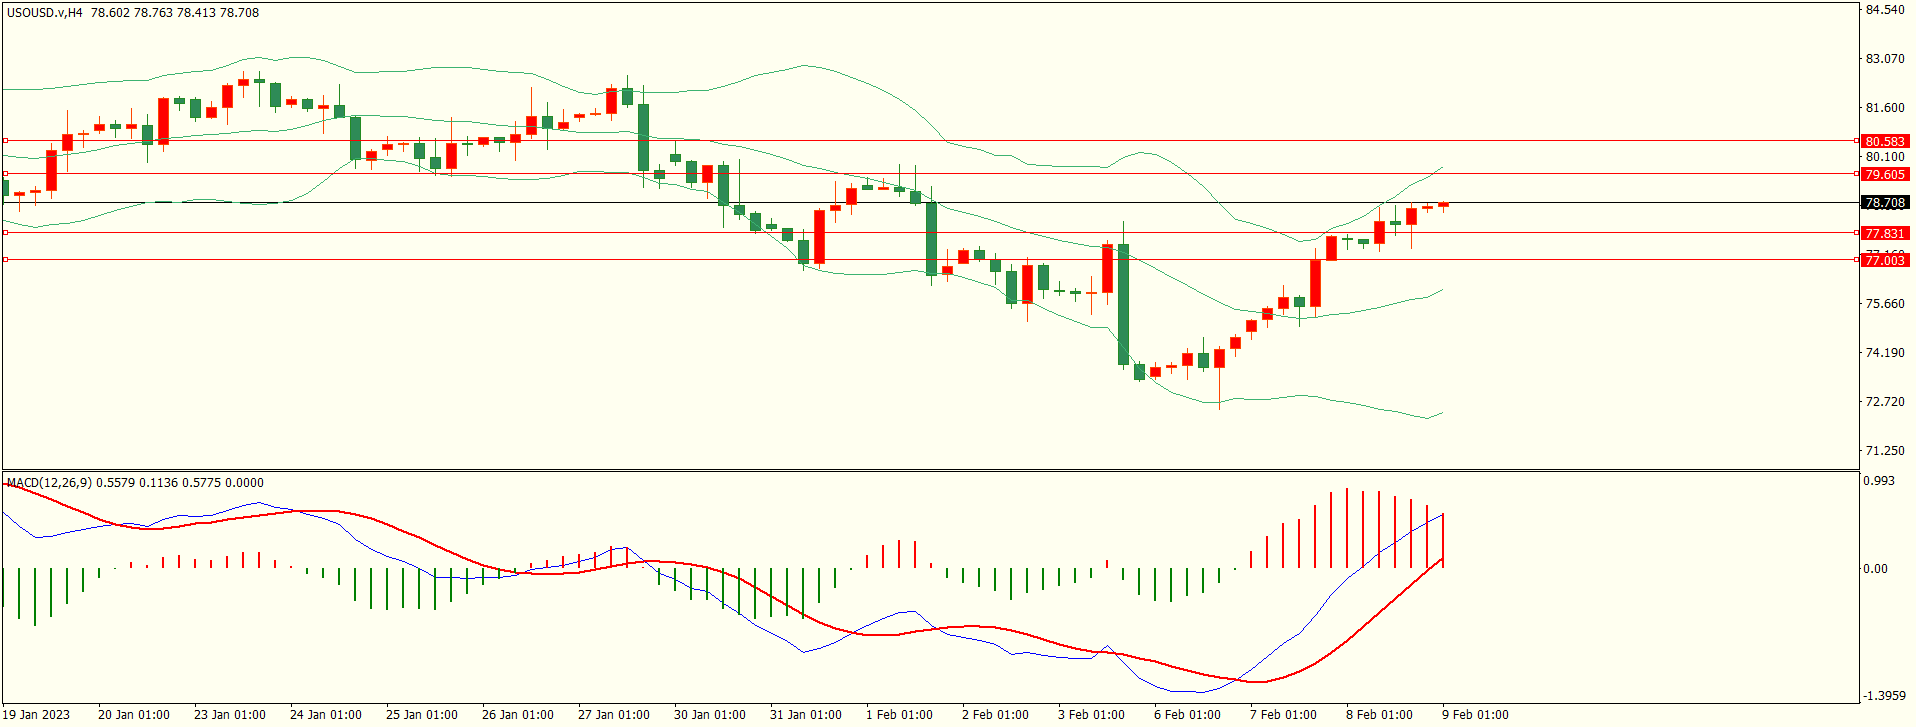The image size is (1916, 727).
Task: Click the 27 Jan 01:00 time label
Action: click(x=614, y=715)
